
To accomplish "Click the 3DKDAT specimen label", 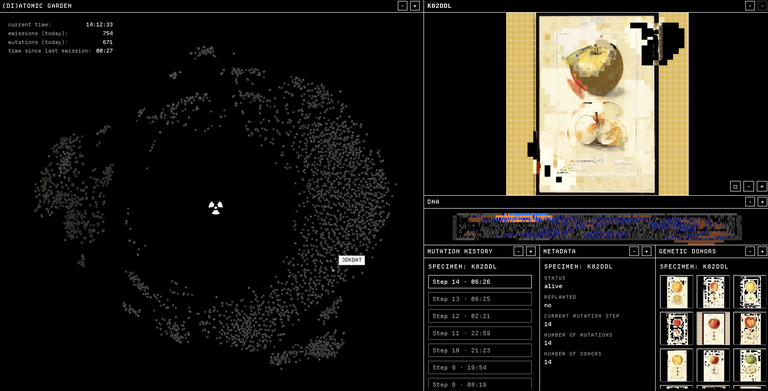I will tap(352, 260).
